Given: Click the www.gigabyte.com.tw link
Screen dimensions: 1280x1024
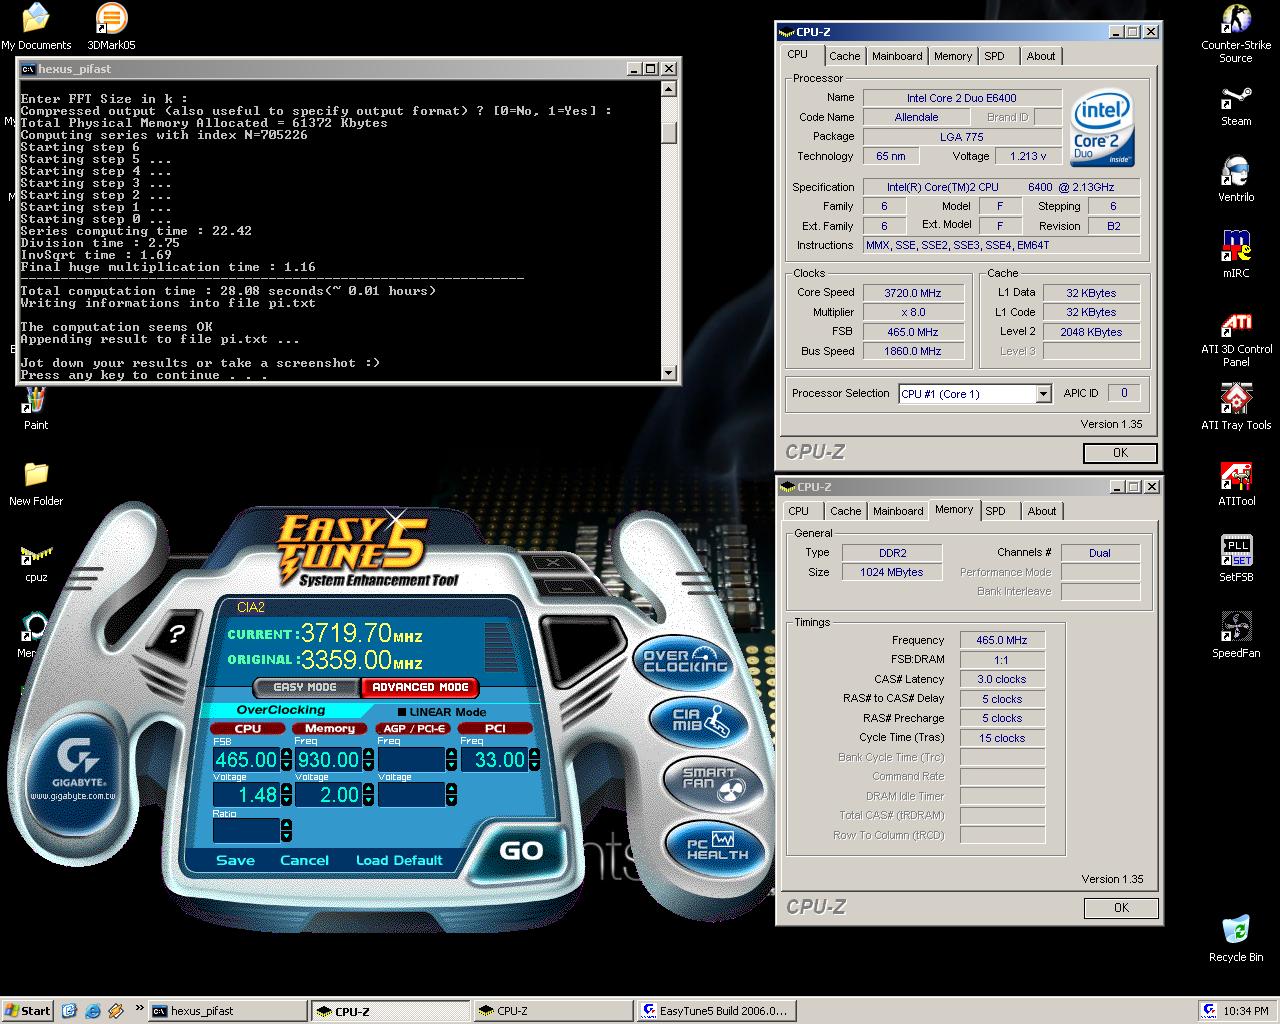Looking at the screenshot, I should (x=73, y=796).
